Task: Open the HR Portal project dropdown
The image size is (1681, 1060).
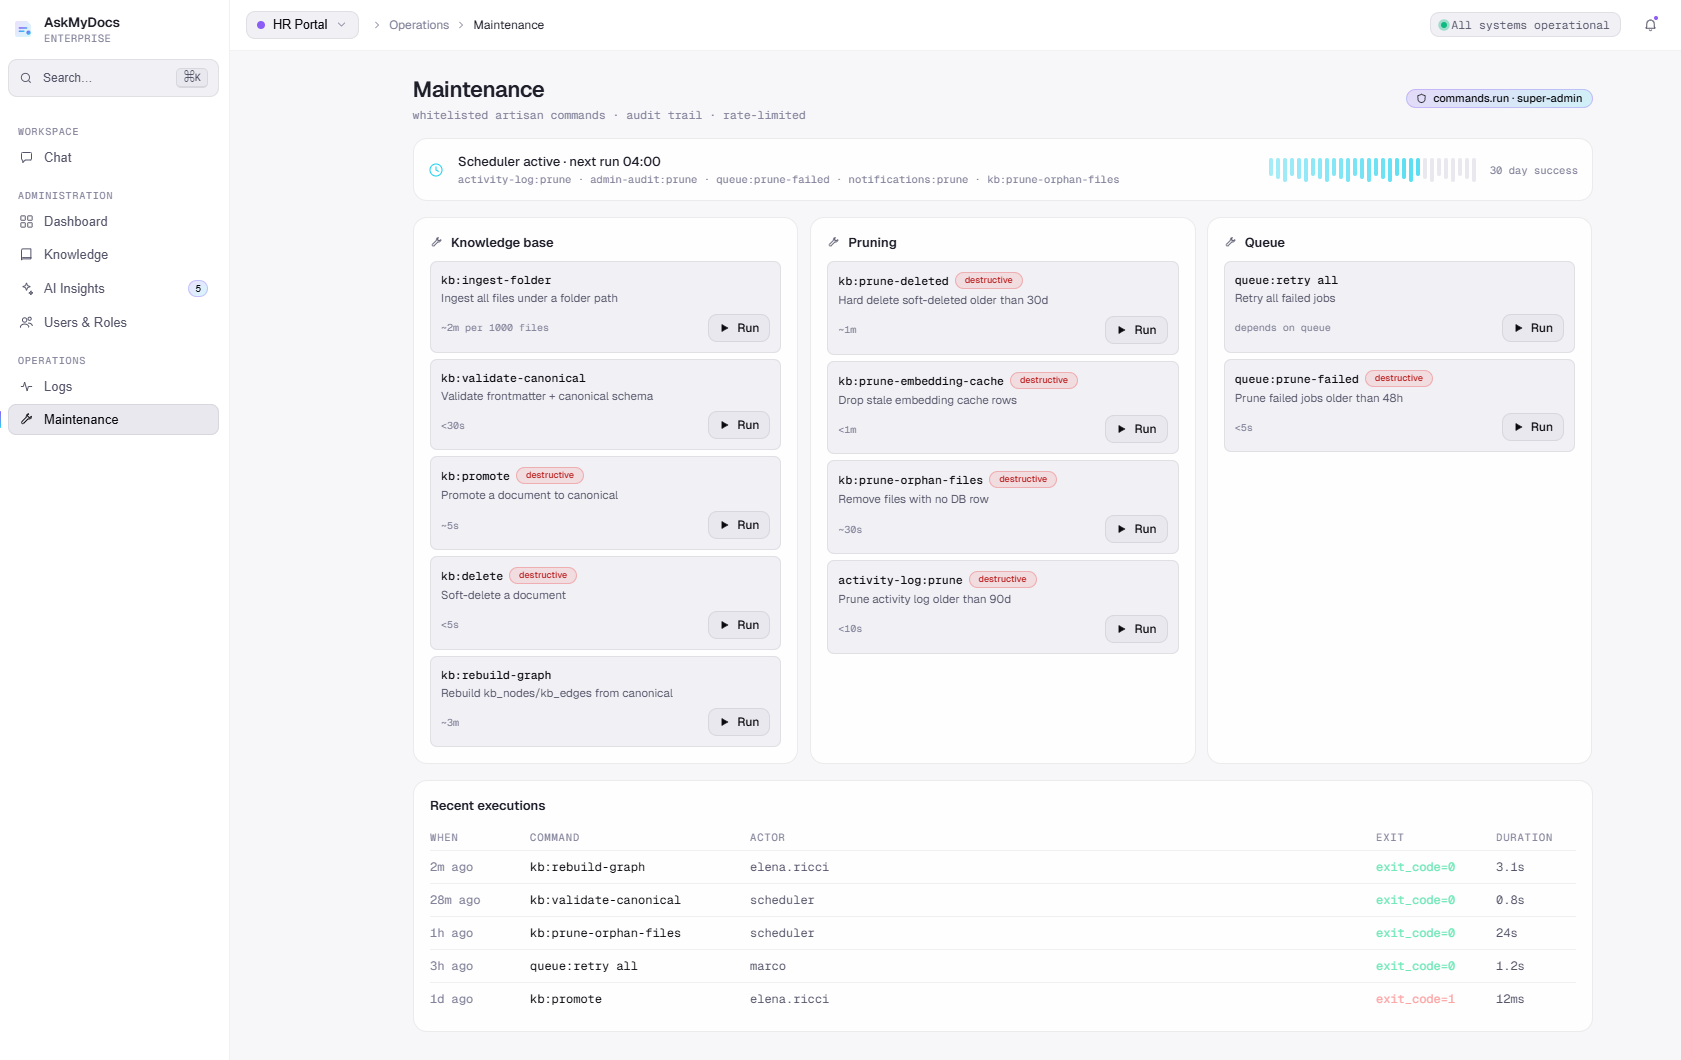Action: point(302,25)
